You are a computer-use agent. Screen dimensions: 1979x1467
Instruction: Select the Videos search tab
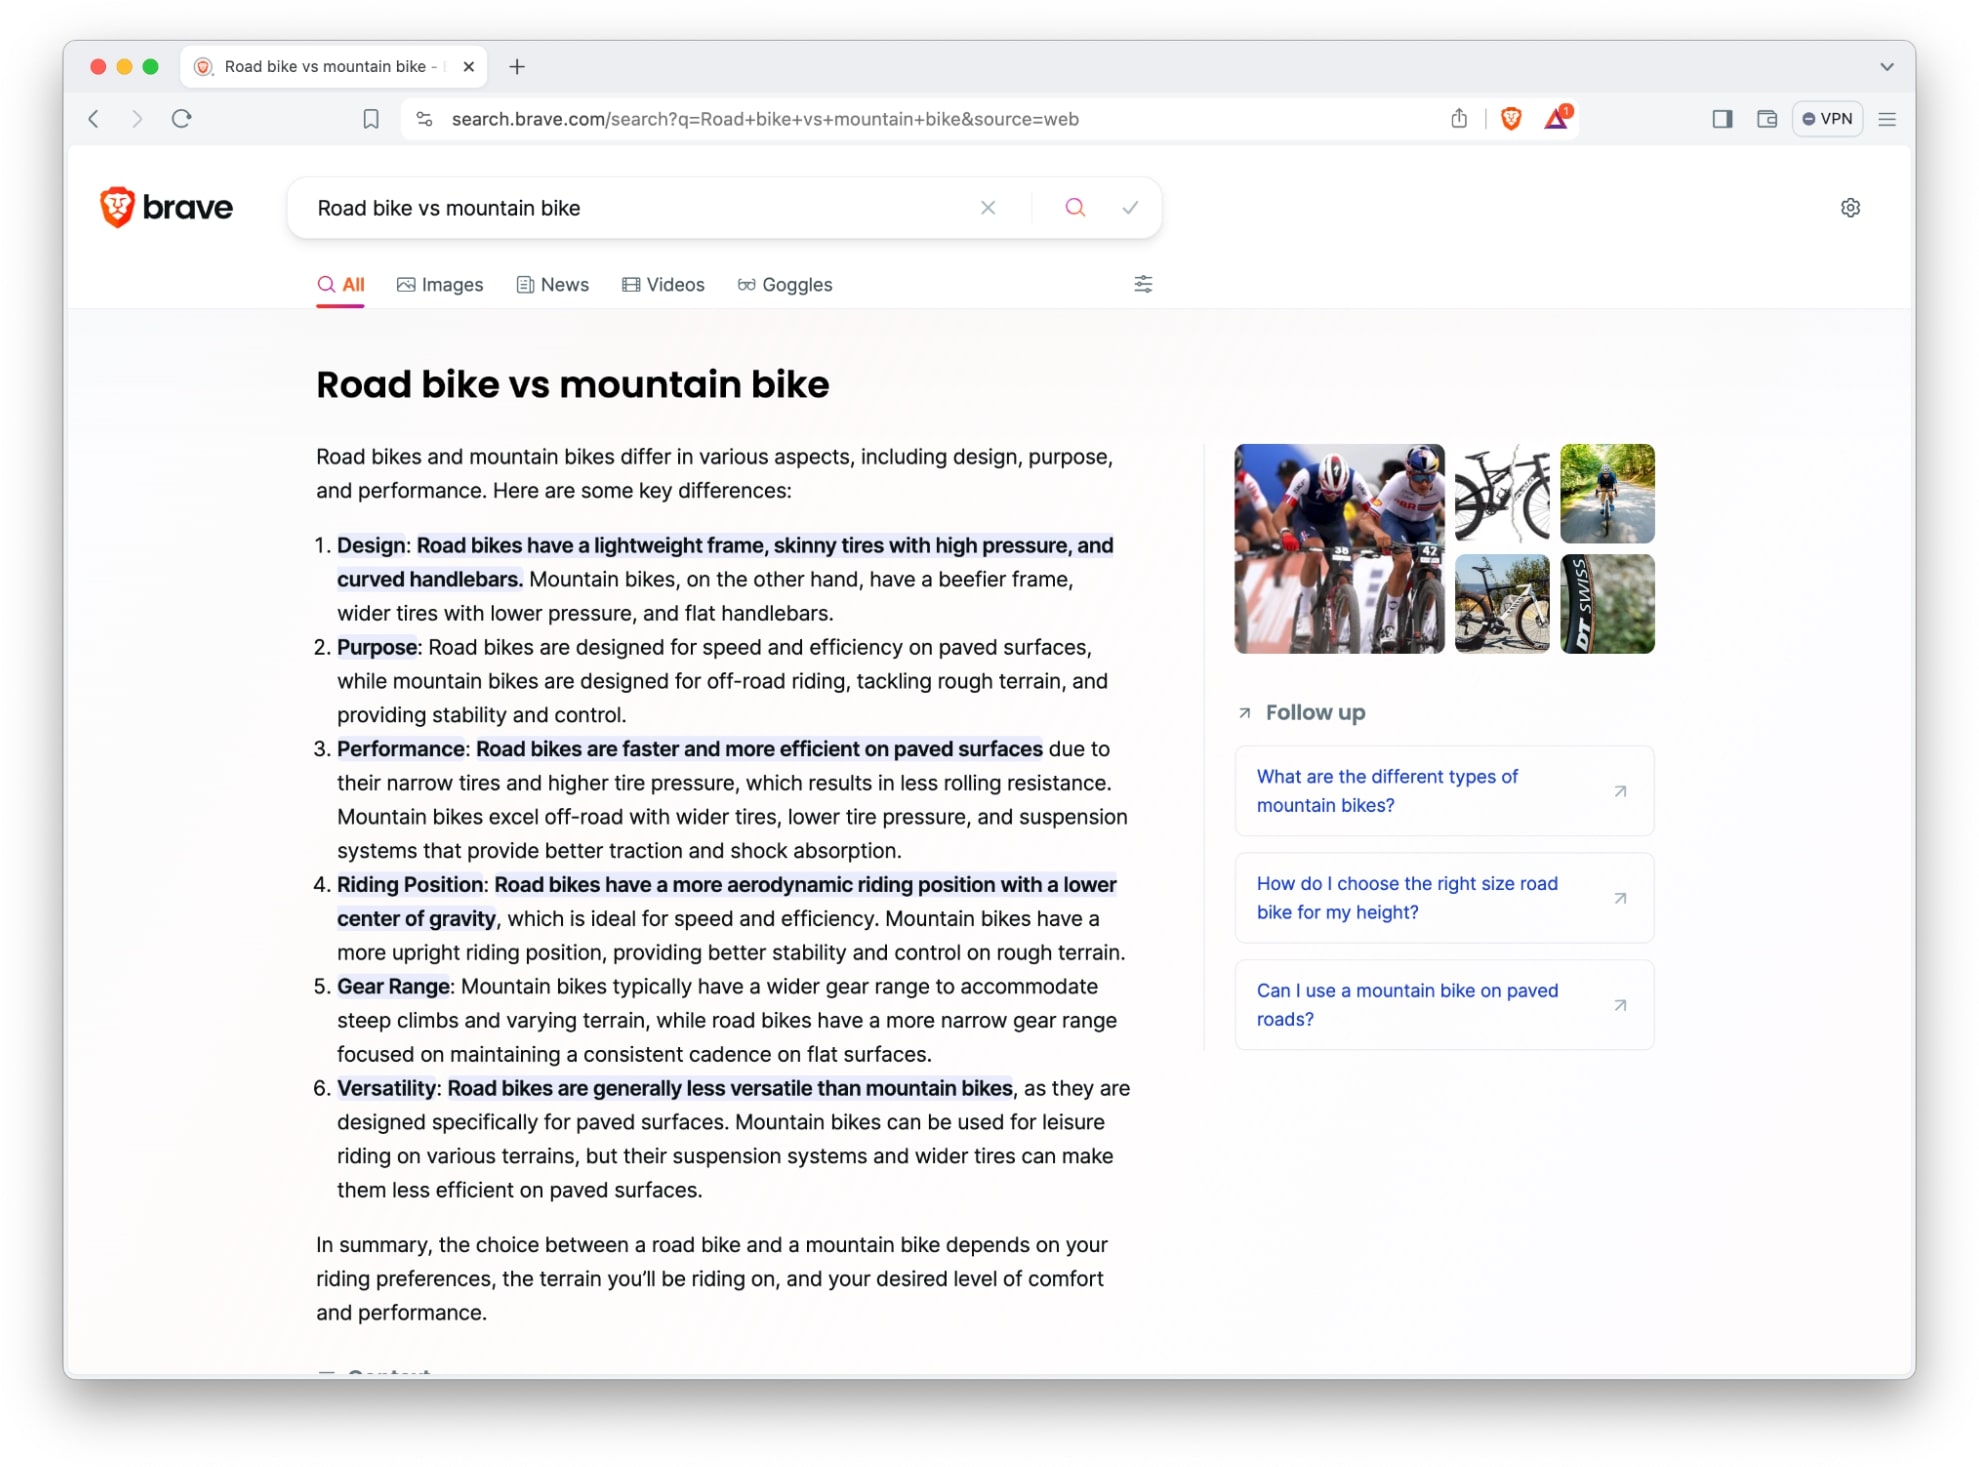663,284
